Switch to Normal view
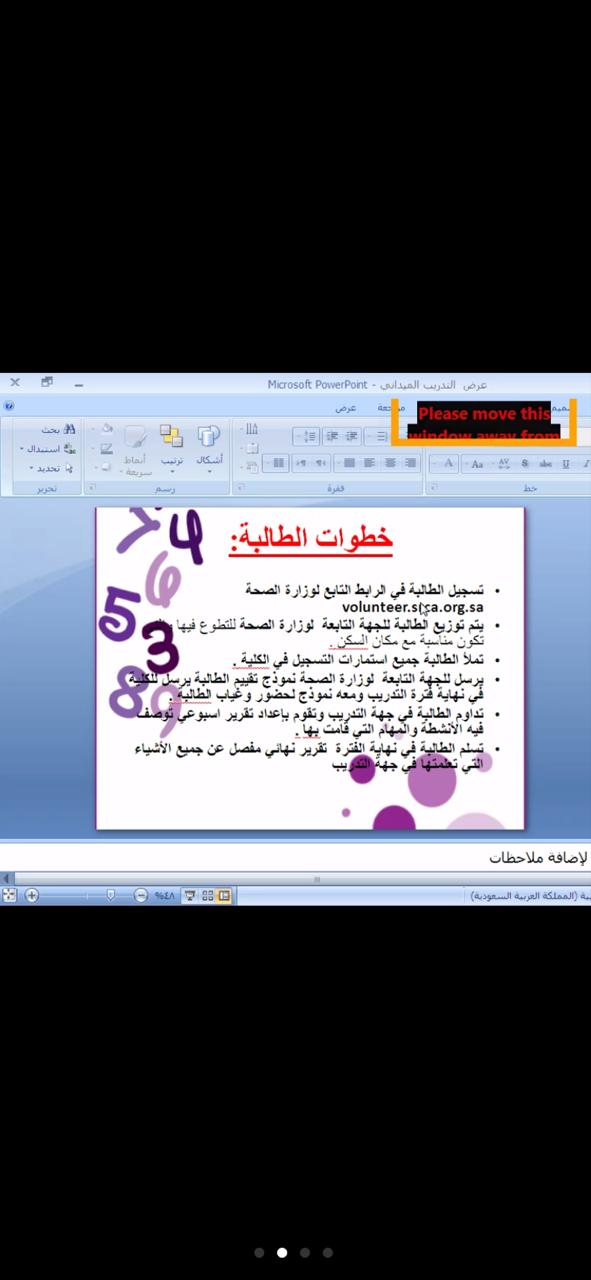The height and width of the screenshot is (1280, 591). point(224,896)
